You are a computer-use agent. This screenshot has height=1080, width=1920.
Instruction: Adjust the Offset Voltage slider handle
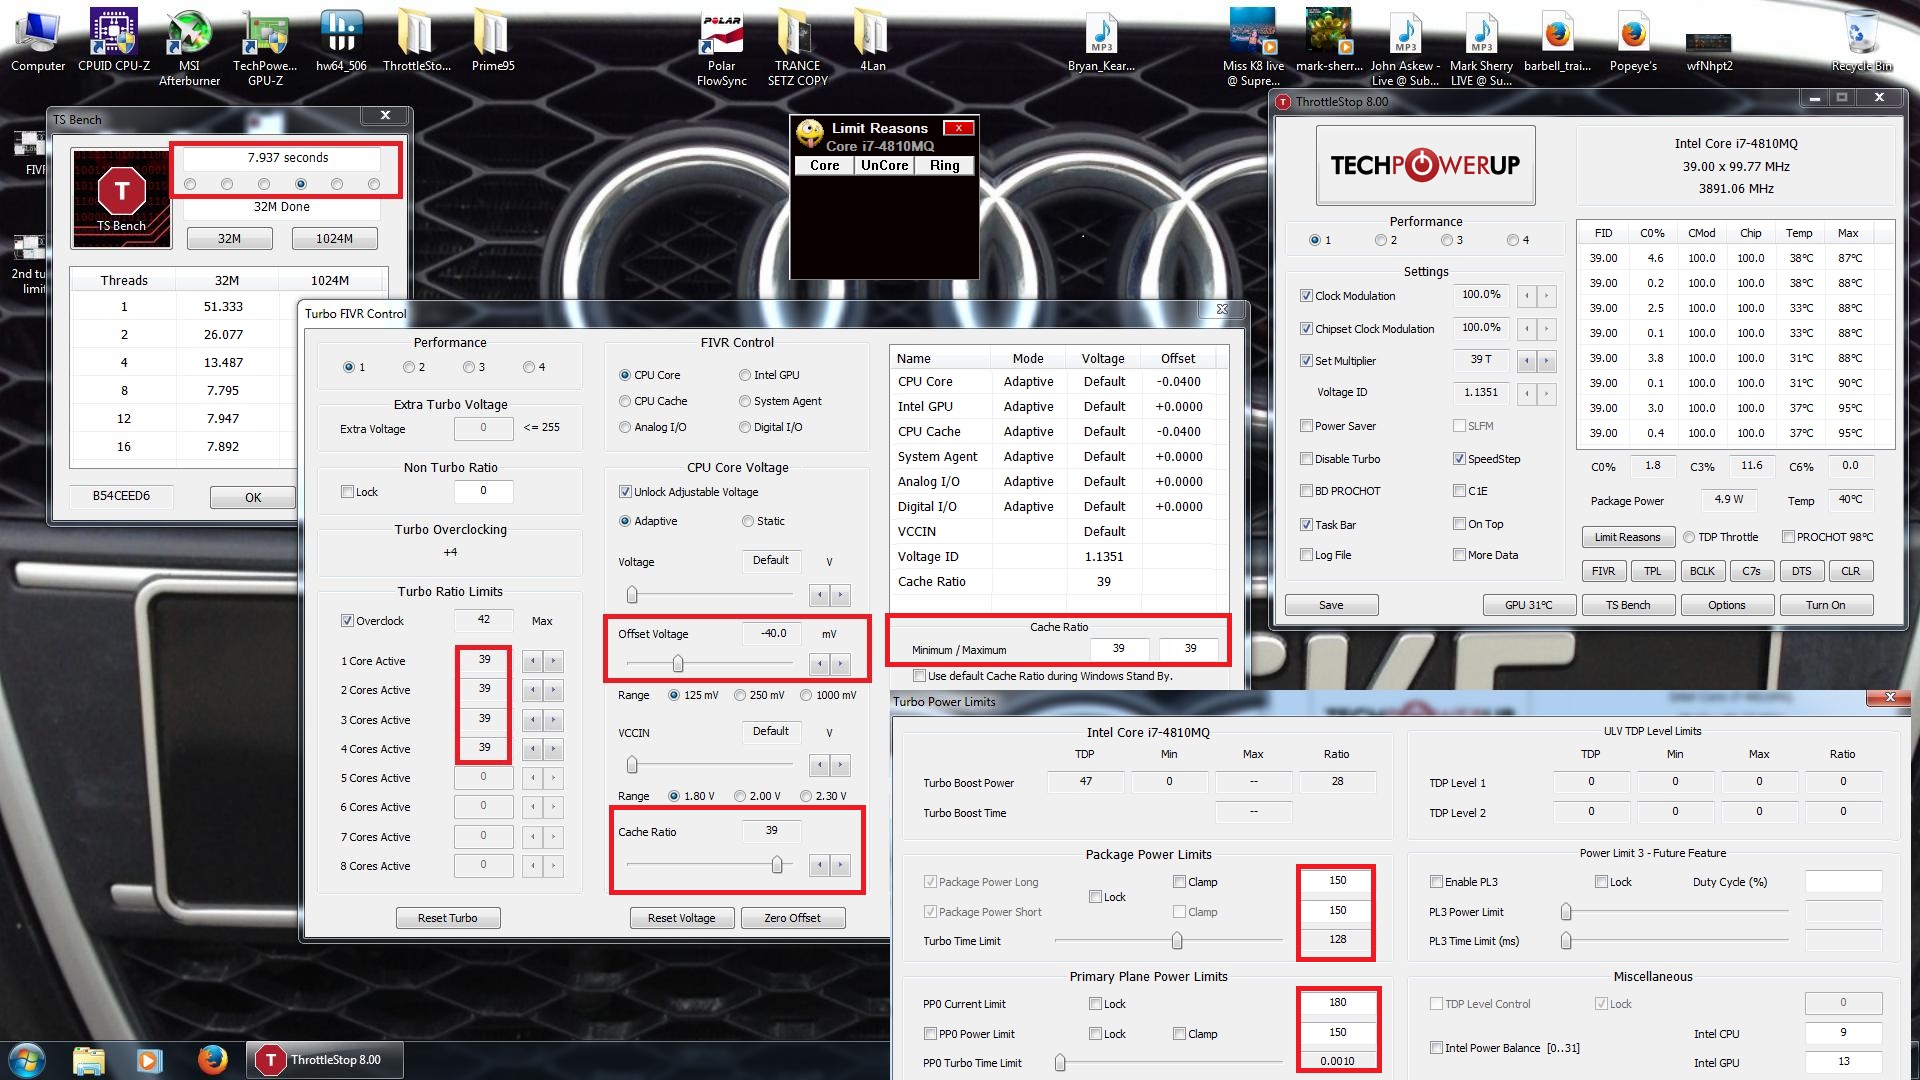(x=678, y=664)
